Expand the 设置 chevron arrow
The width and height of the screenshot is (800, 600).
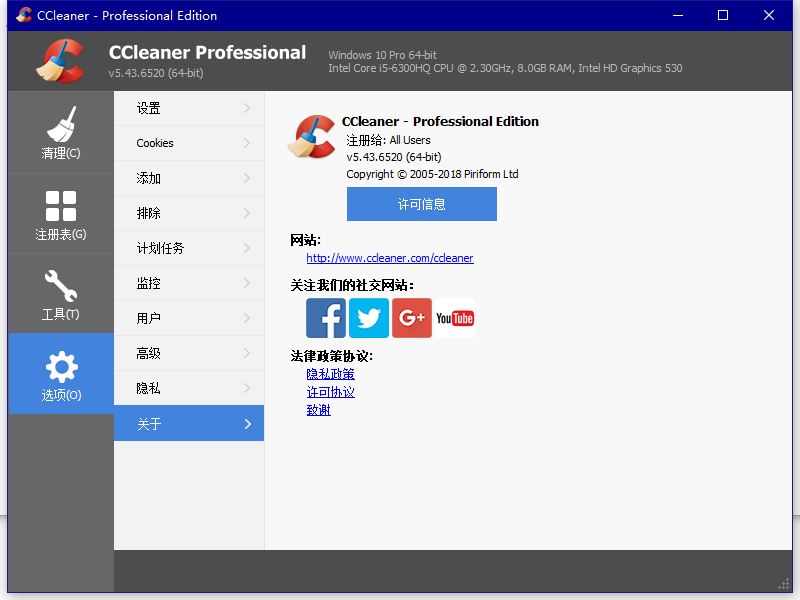click(x=247, y=108)
